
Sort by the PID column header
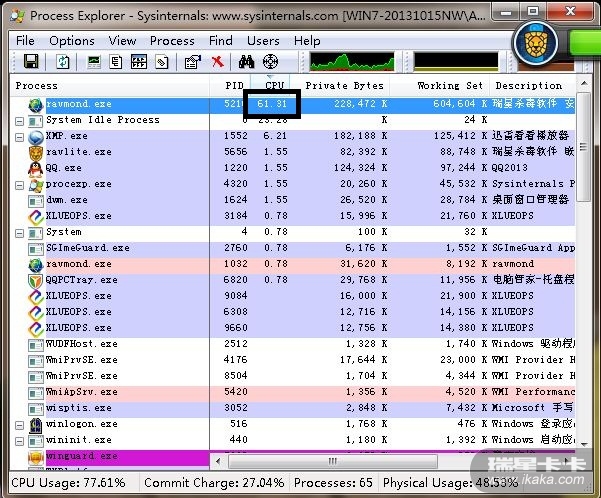pos(230,85)
